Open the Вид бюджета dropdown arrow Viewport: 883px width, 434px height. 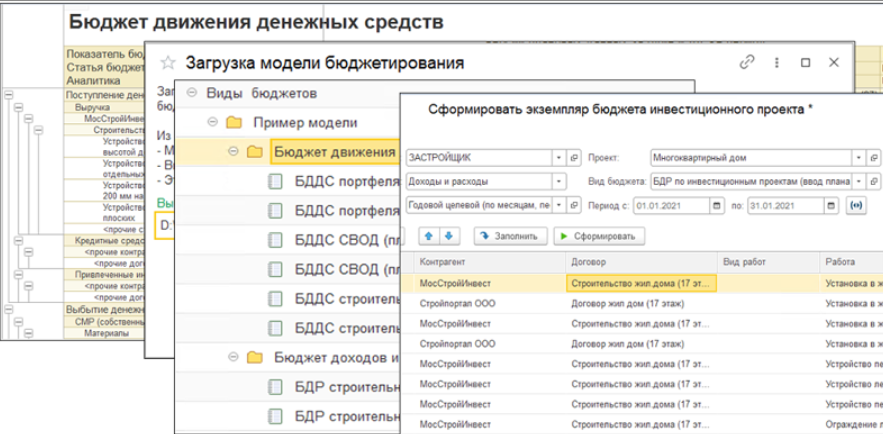[x=858, y=182]
